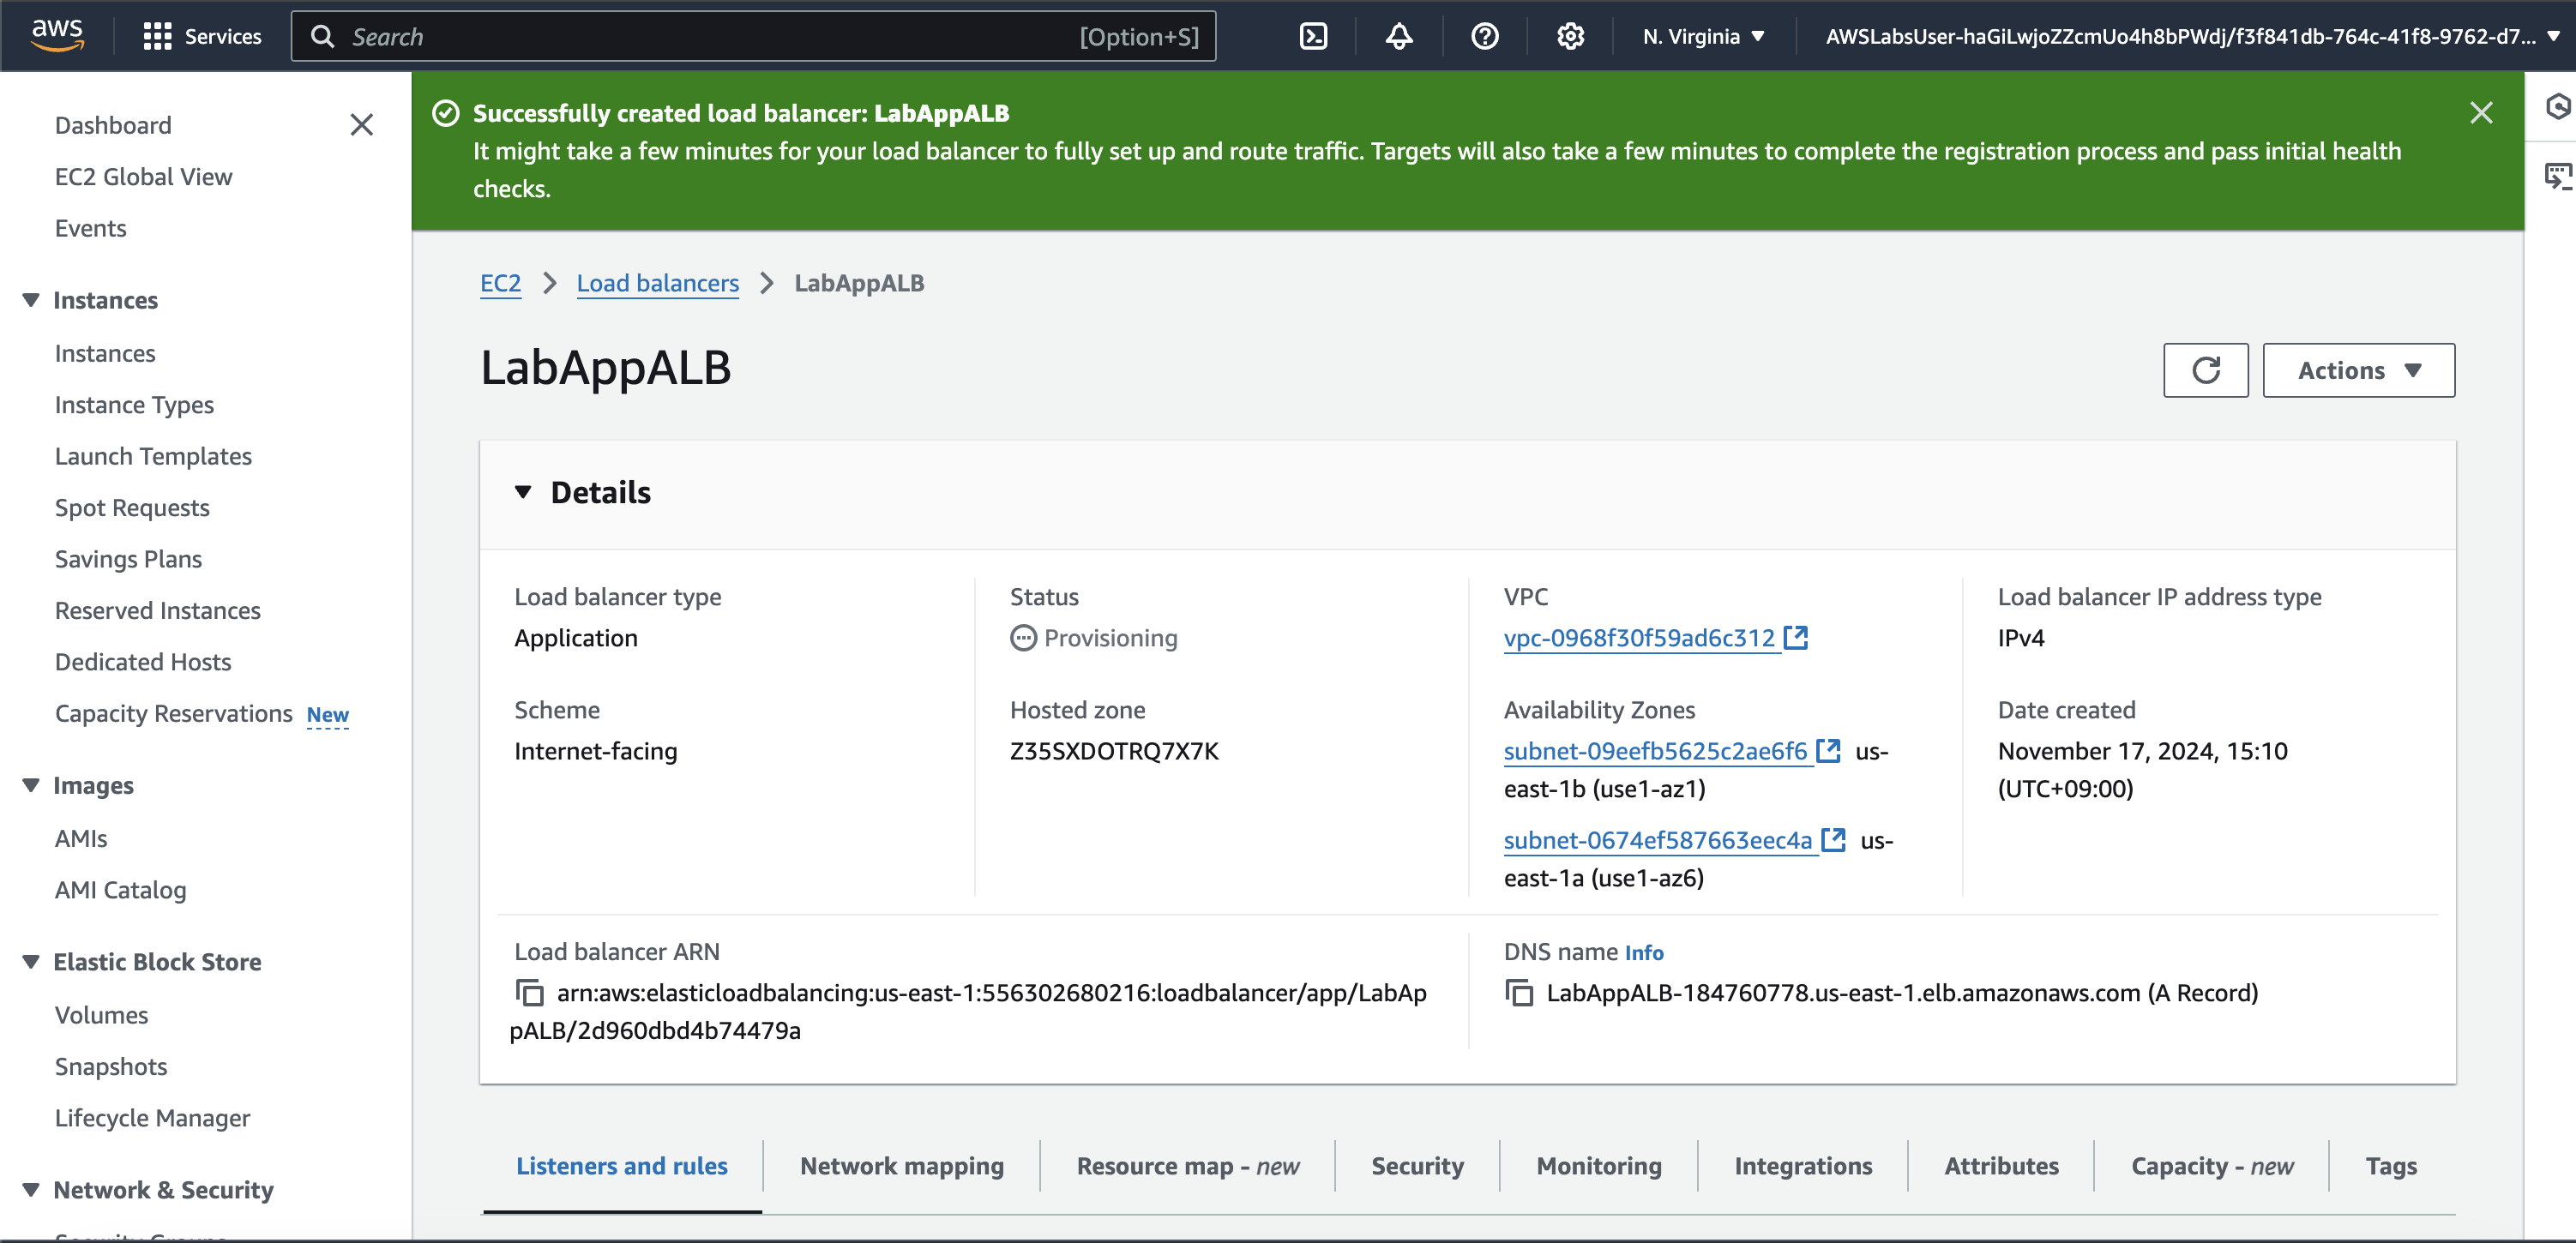Image resolution: width=2576 pixels, height=1243 pixels.
Task: Open Savings Plans in sidebar
Action: click(x=128, y=559)
